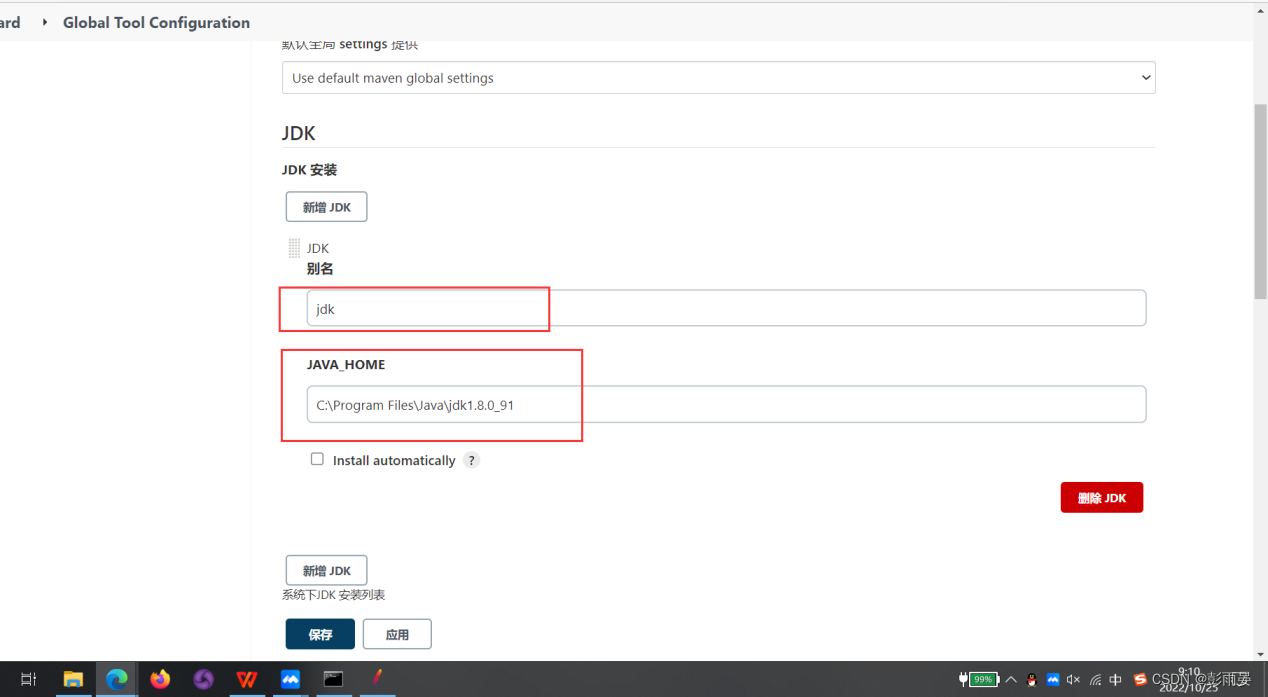1268x697 pixels.
Task: Click the Use default maven global settings selector
Action: coord(719,77)
